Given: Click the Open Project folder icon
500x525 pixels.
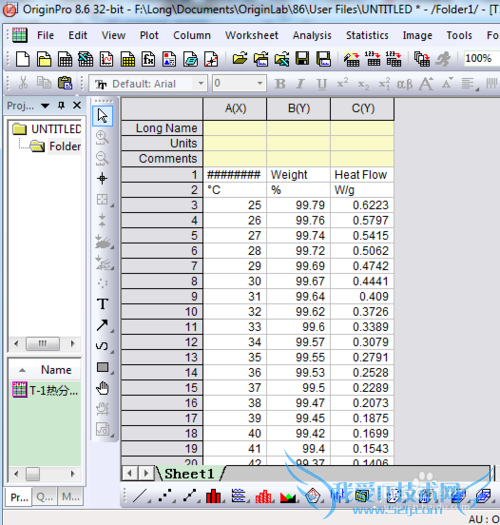Looking at the screenshot, I should click(x=240, y=59).
